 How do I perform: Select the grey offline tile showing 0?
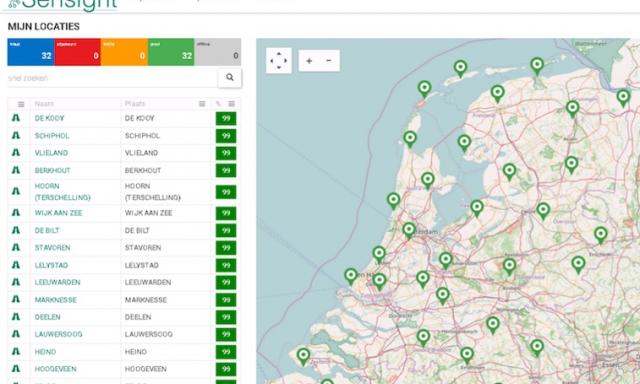[x=218, y=52]
